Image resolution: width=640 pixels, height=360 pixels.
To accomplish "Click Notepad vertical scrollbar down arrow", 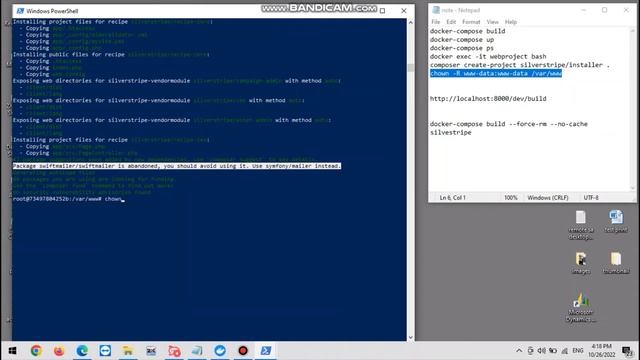I will pos(633,188).
